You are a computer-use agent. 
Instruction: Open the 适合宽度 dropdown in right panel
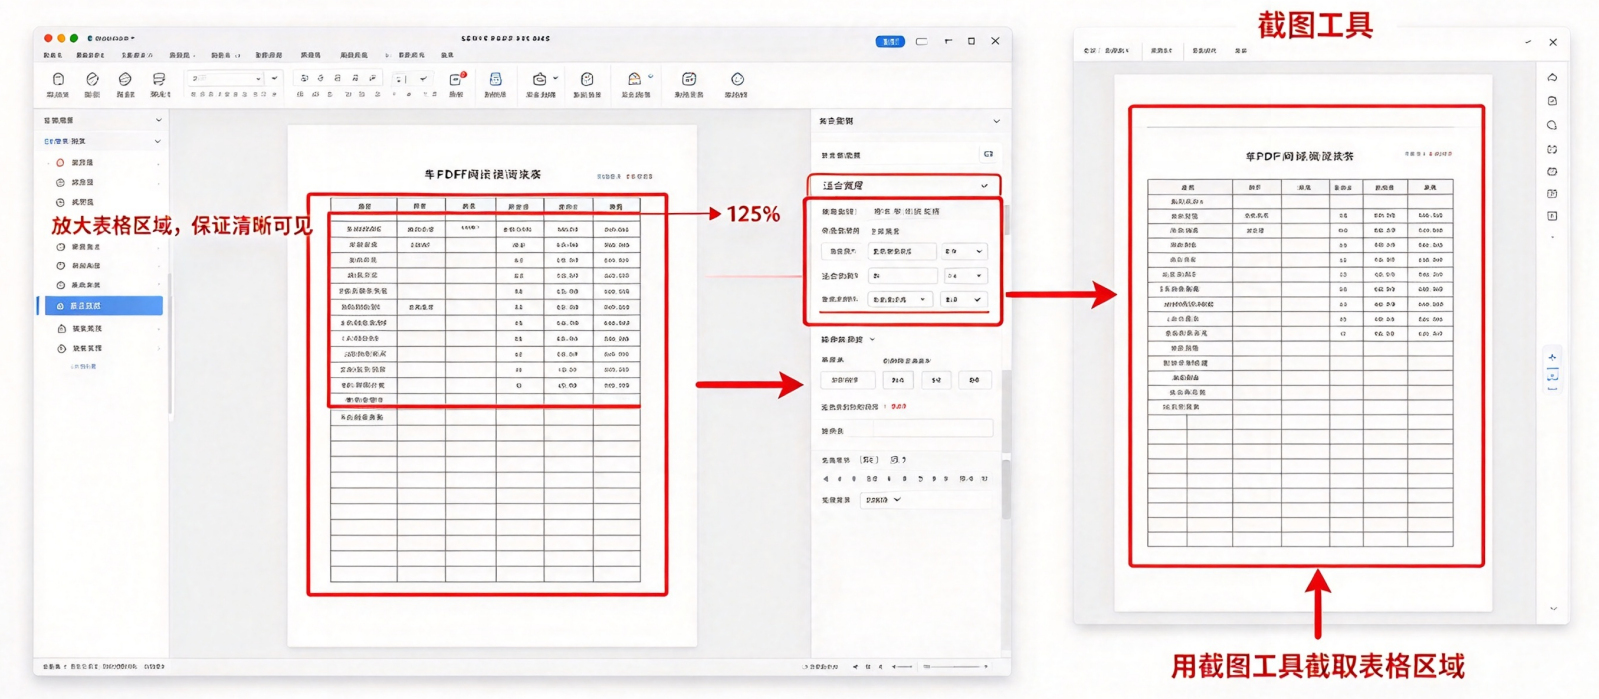(904, 186)
